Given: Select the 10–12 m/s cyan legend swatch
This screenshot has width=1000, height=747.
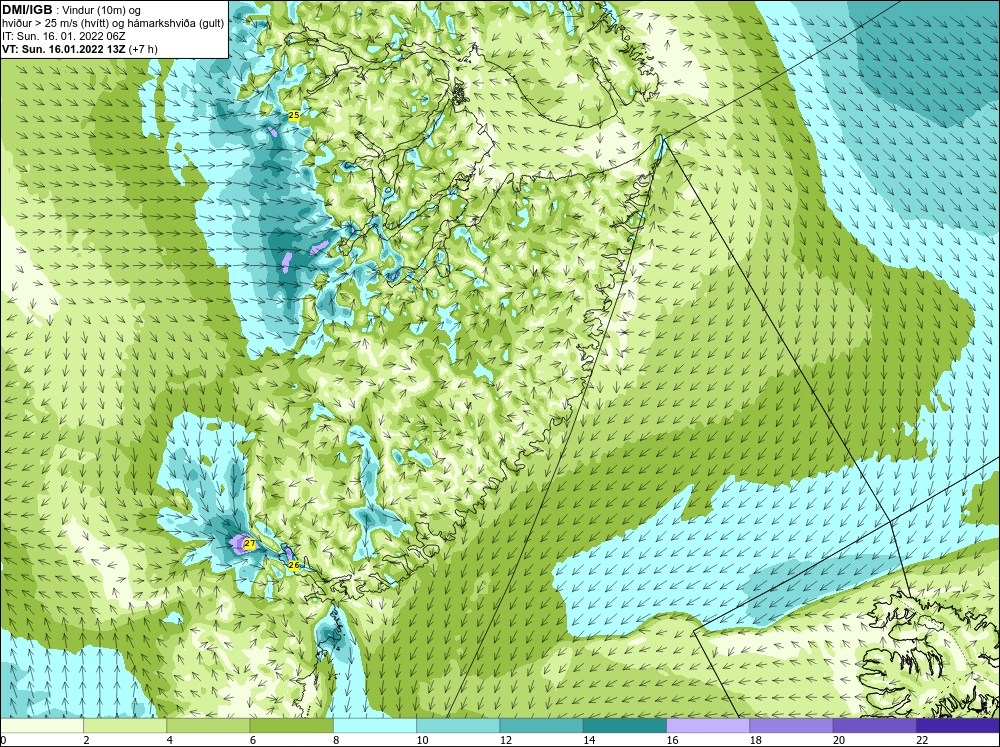Looking at the screenshot, I should pos(458,726).
